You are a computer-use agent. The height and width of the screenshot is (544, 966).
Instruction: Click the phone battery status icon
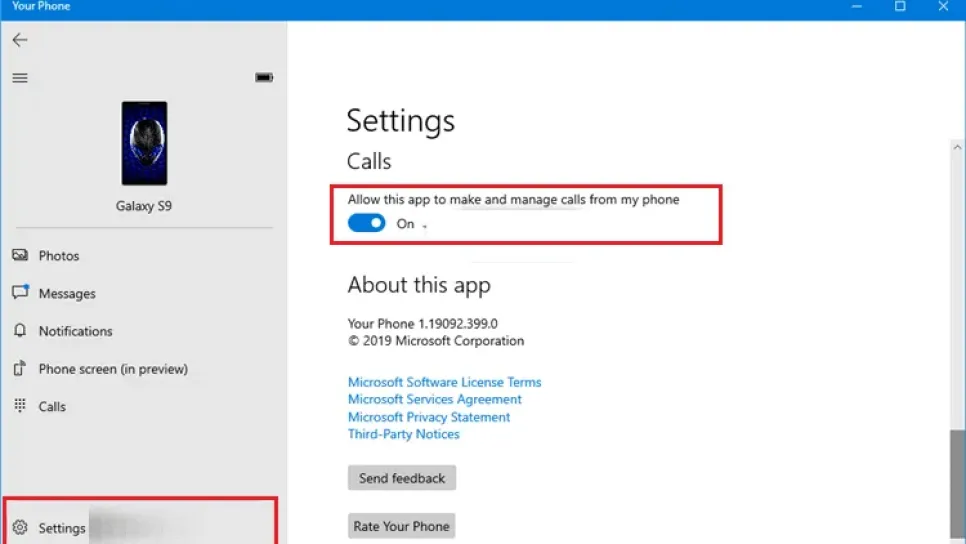264,78
